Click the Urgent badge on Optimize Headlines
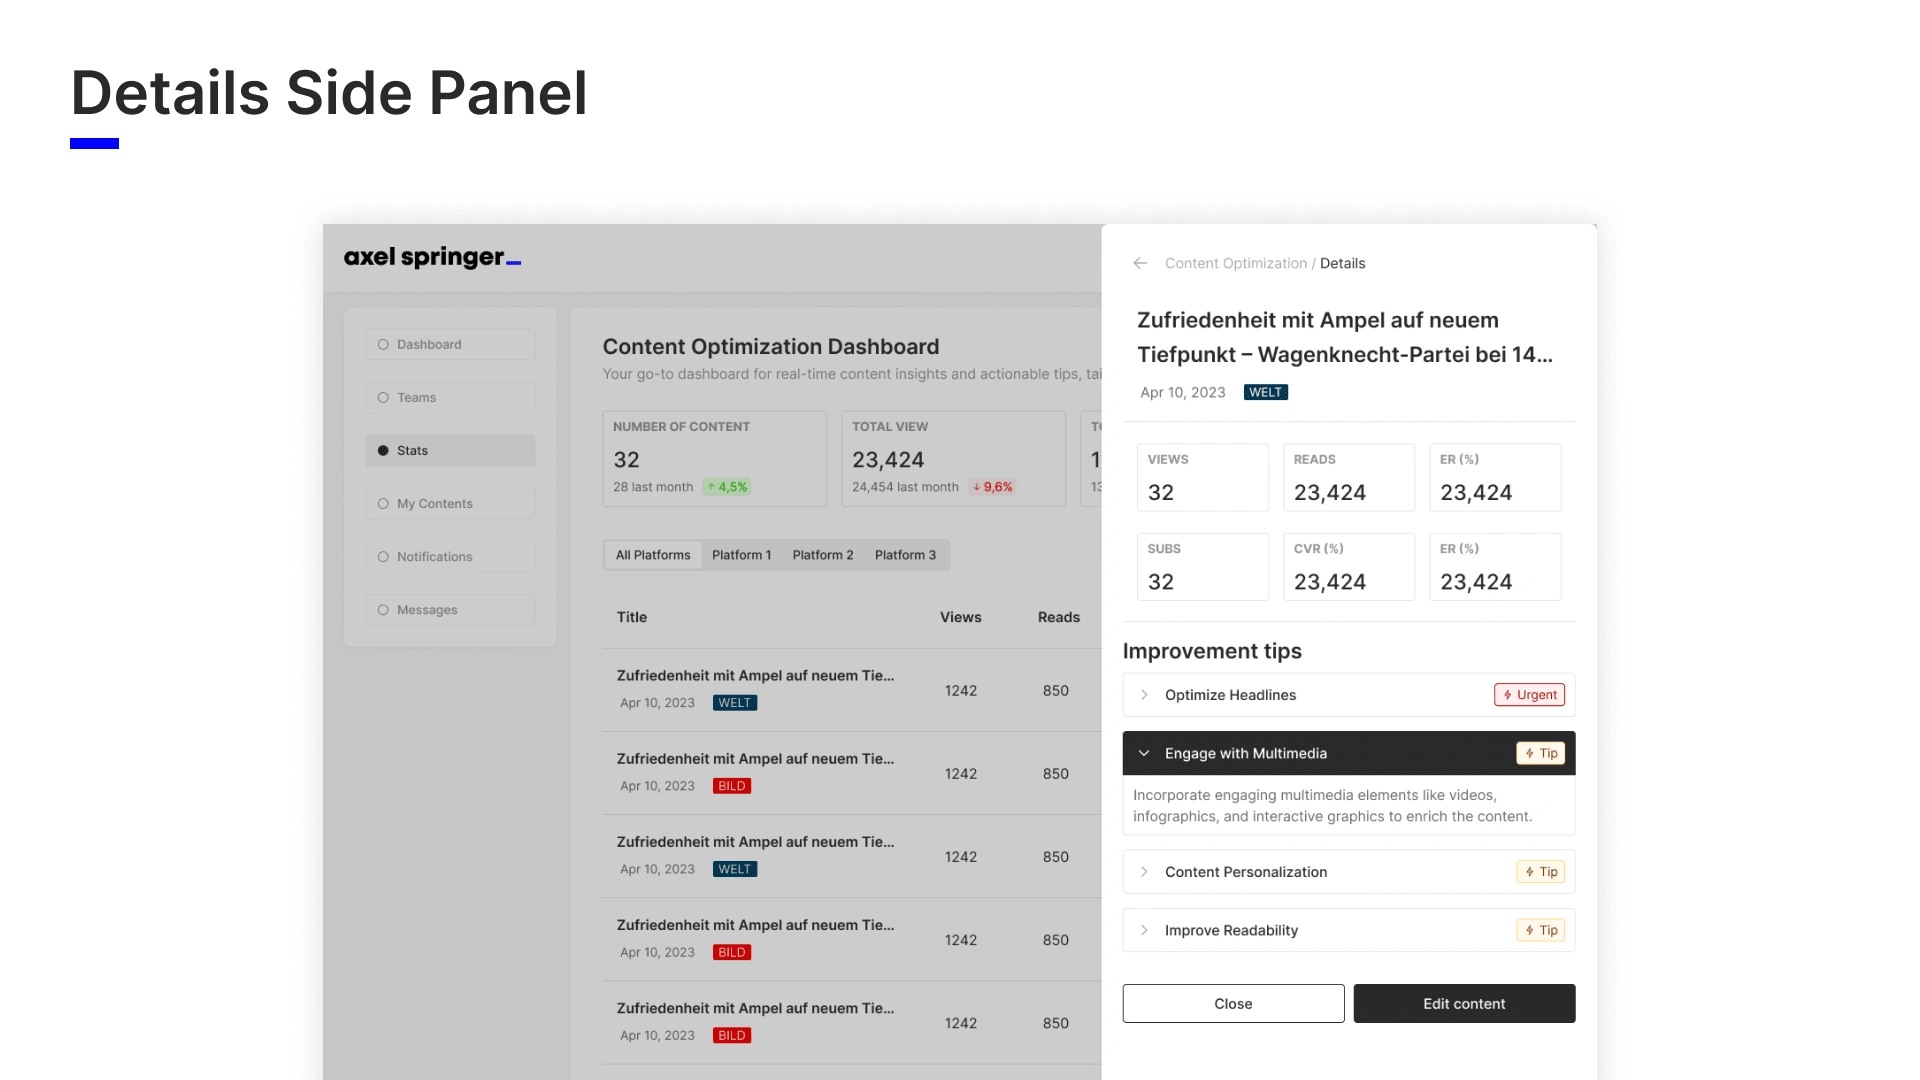 [1529, 695]
